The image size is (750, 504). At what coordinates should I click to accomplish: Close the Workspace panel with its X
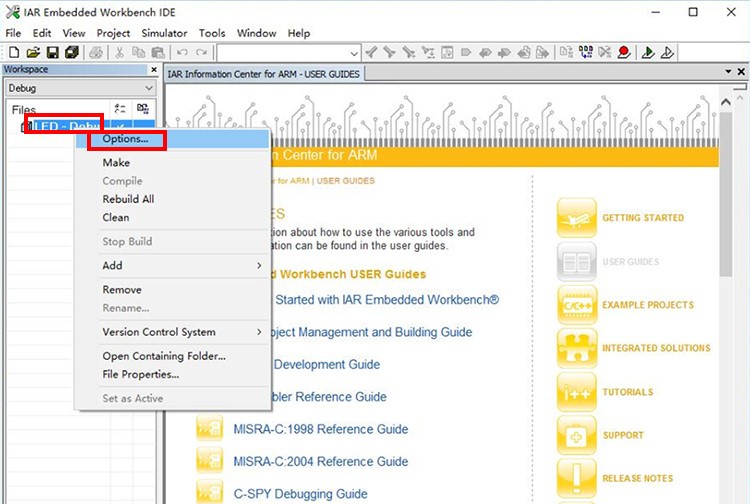[x=153, y=70]
